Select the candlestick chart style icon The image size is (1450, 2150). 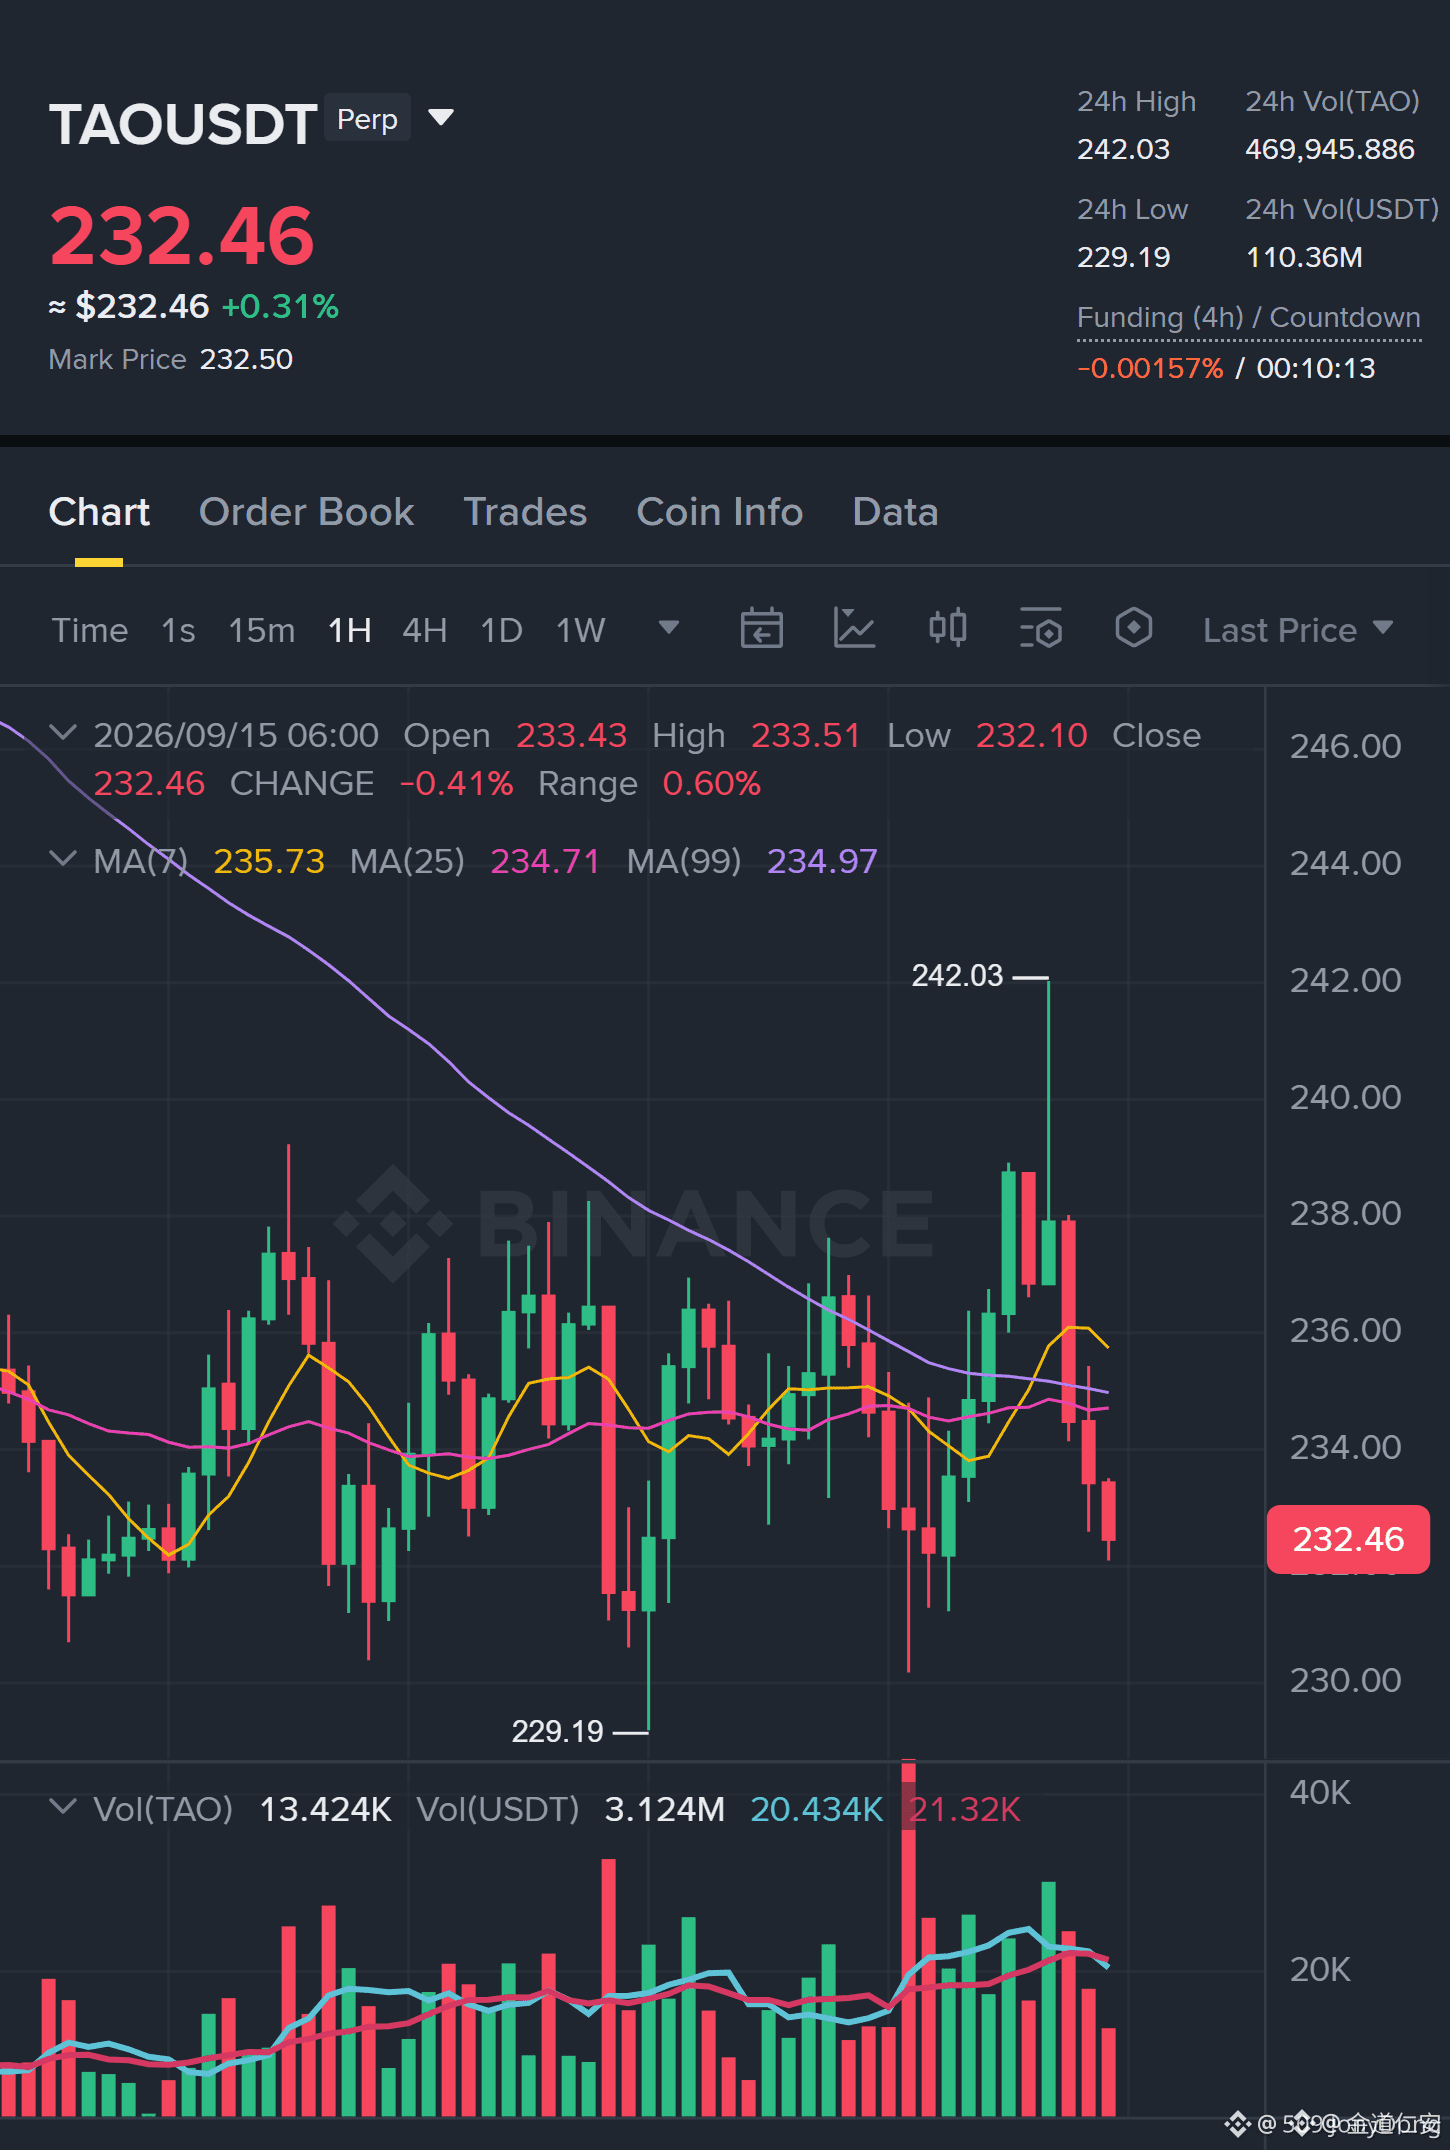pyautogui.click(x=947, y=628)
